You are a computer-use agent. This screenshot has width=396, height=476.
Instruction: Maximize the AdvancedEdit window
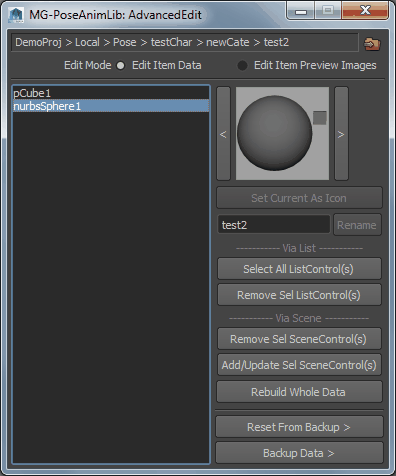click(328, 11)
